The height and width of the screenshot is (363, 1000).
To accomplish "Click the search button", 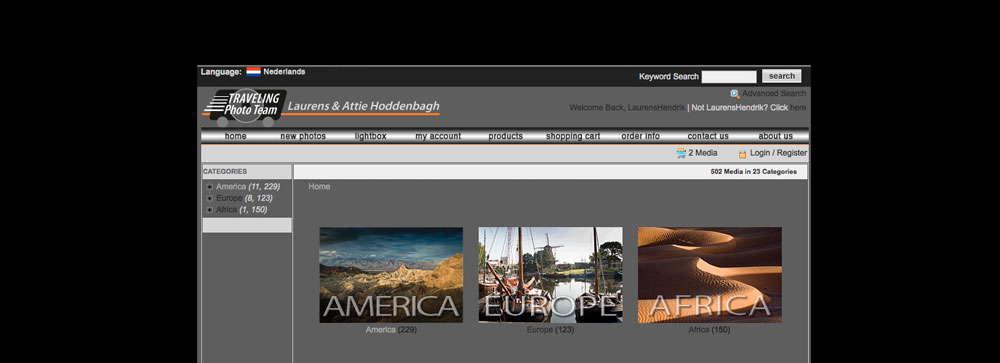I will click(x=781, y=76).
